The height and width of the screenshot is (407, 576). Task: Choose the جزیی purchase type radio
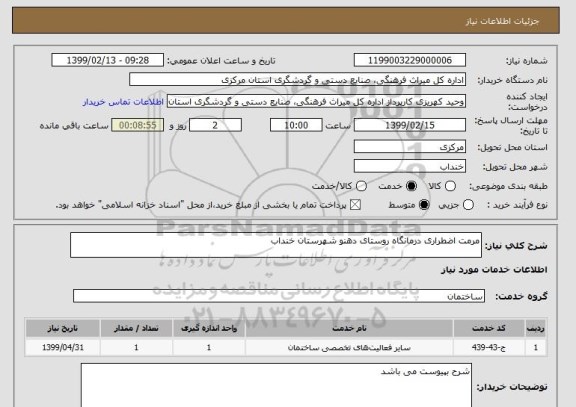tap(468, 205)
